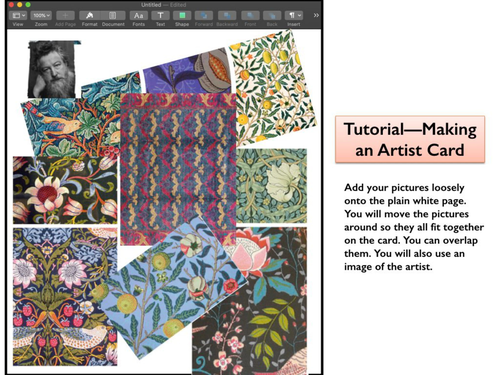Select the dark floral pattern with pink lily
The width and height of the screenshot is (500, 375).
coord(65,190)
